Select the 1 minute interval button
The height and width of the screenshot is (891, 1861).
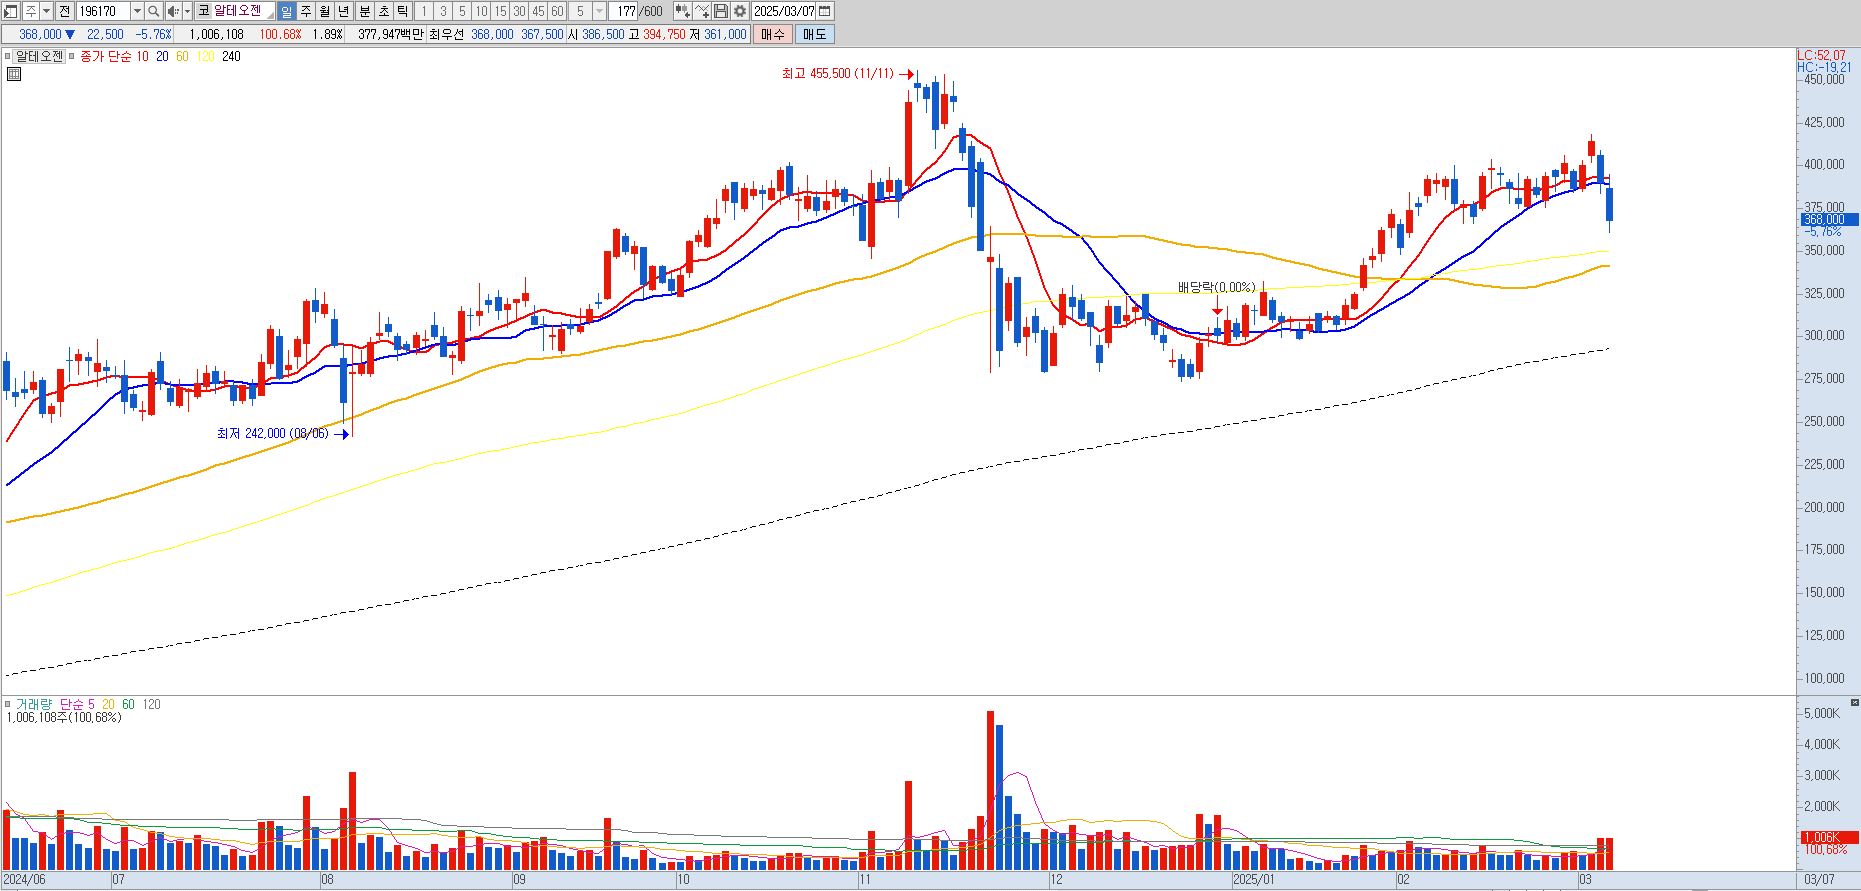coord(424,11)
